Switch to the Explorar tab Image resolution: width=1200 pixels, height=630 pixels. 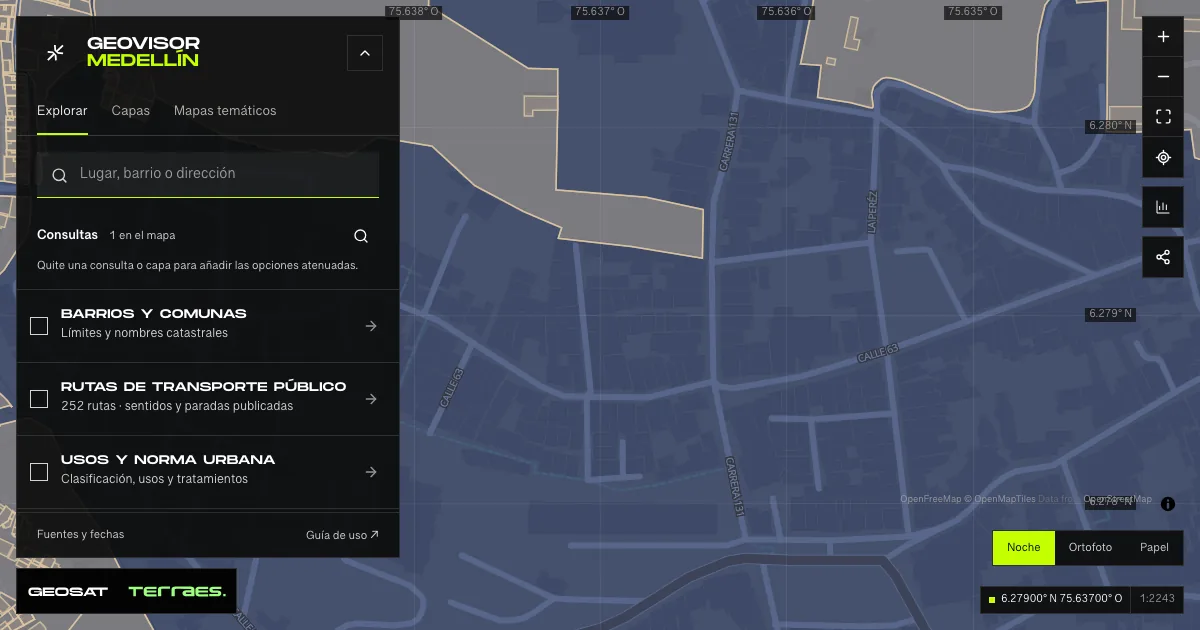point(62,111)
